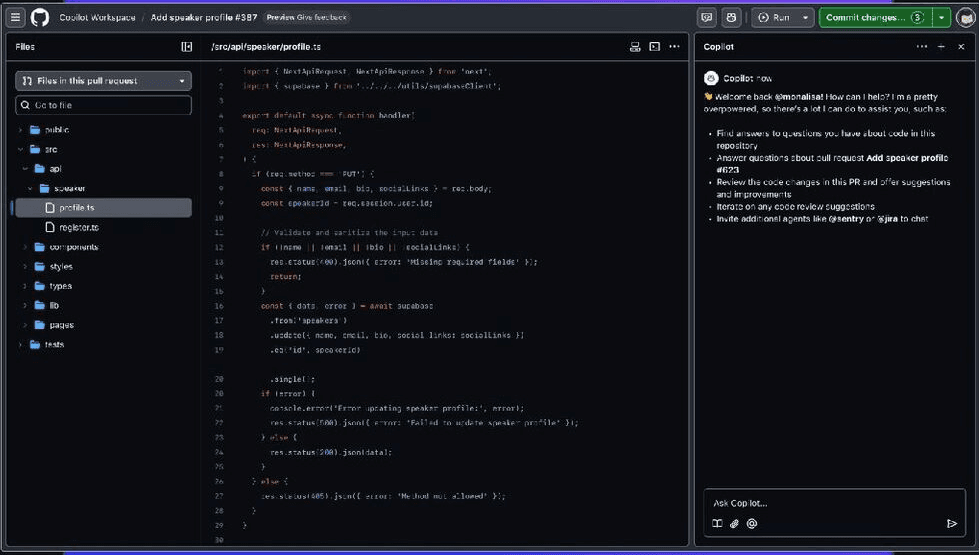Open the Copilot chat icon in header
The height and width of the screenshot is (555, 979).
[732, 17]
